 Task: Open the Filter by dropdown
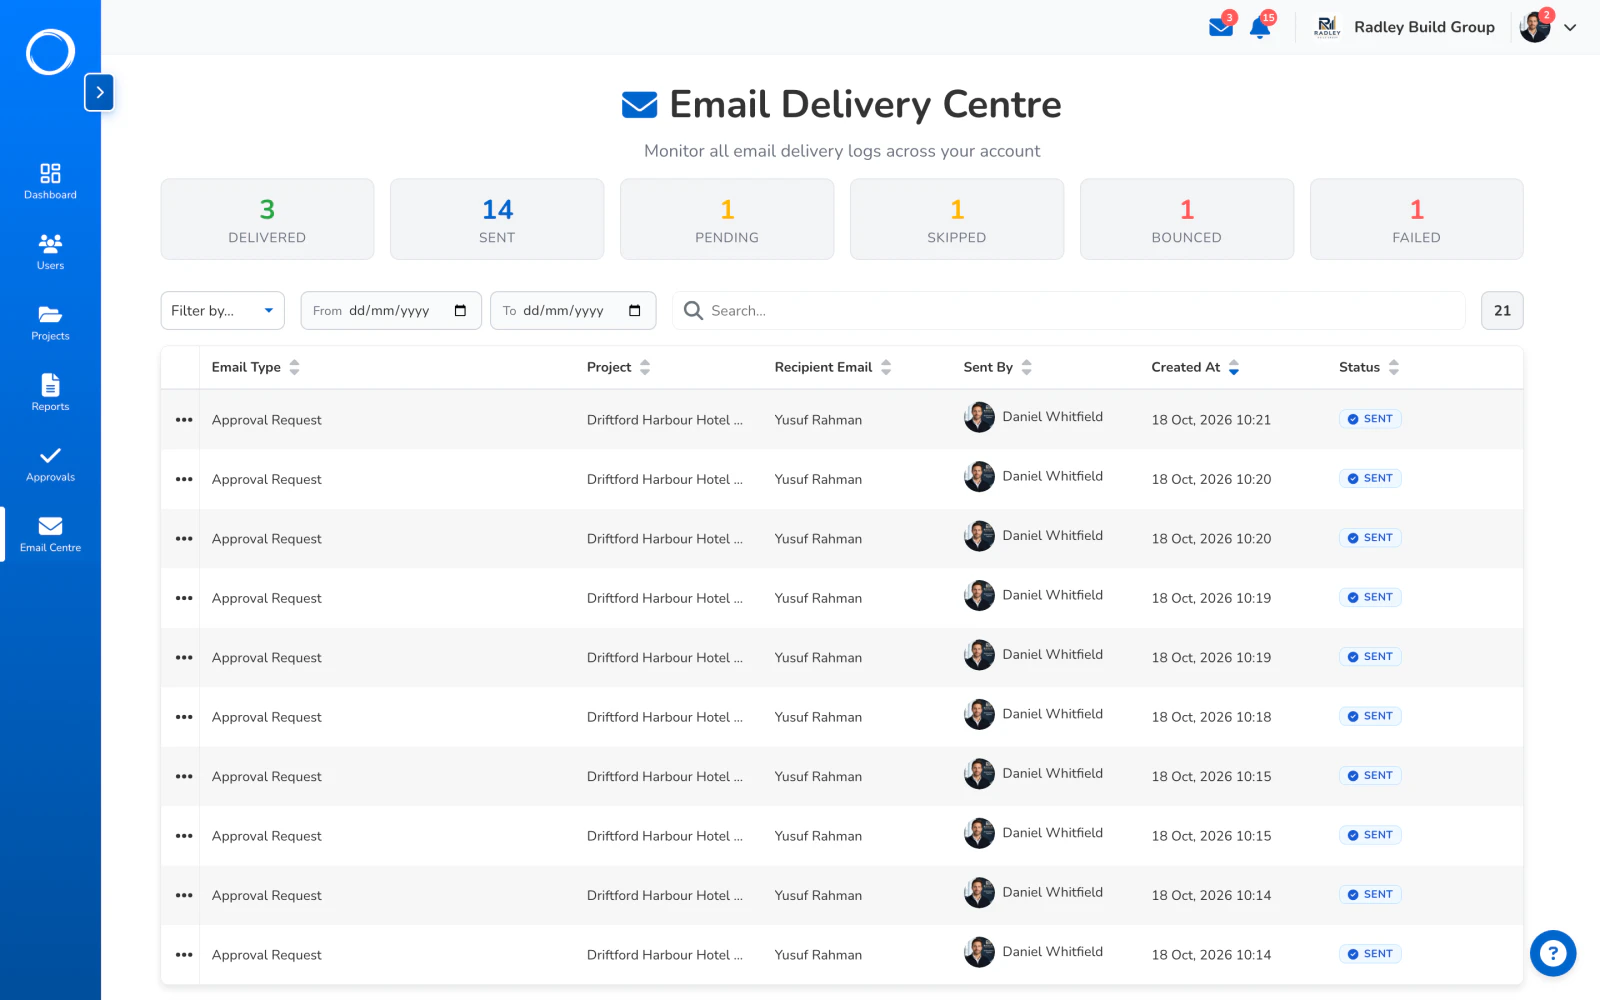222,311
